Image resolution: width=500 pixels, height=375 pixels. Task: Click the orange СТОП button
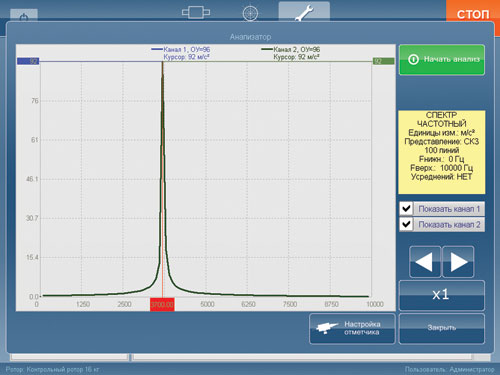point(473,13)
